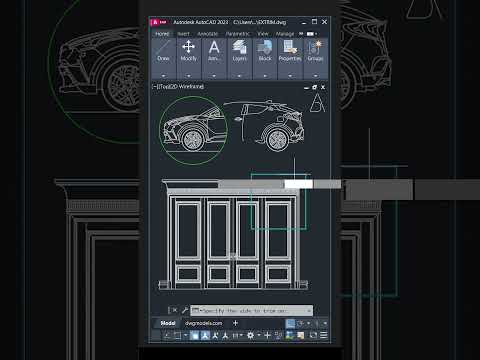Minimize the drawing viewport window
This screenshot has height=360, width=480.
[x=306, y=87]
